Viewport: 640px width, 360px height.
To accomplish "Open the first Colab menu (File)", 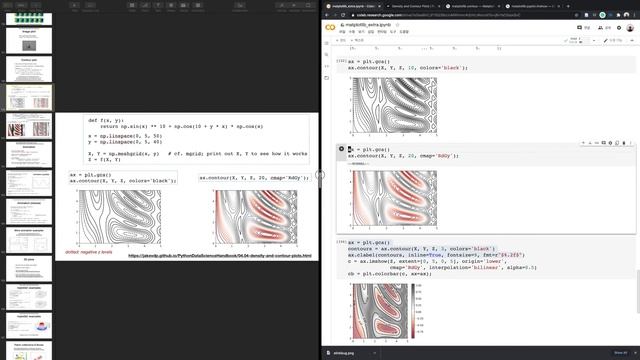I will point(342,32).
